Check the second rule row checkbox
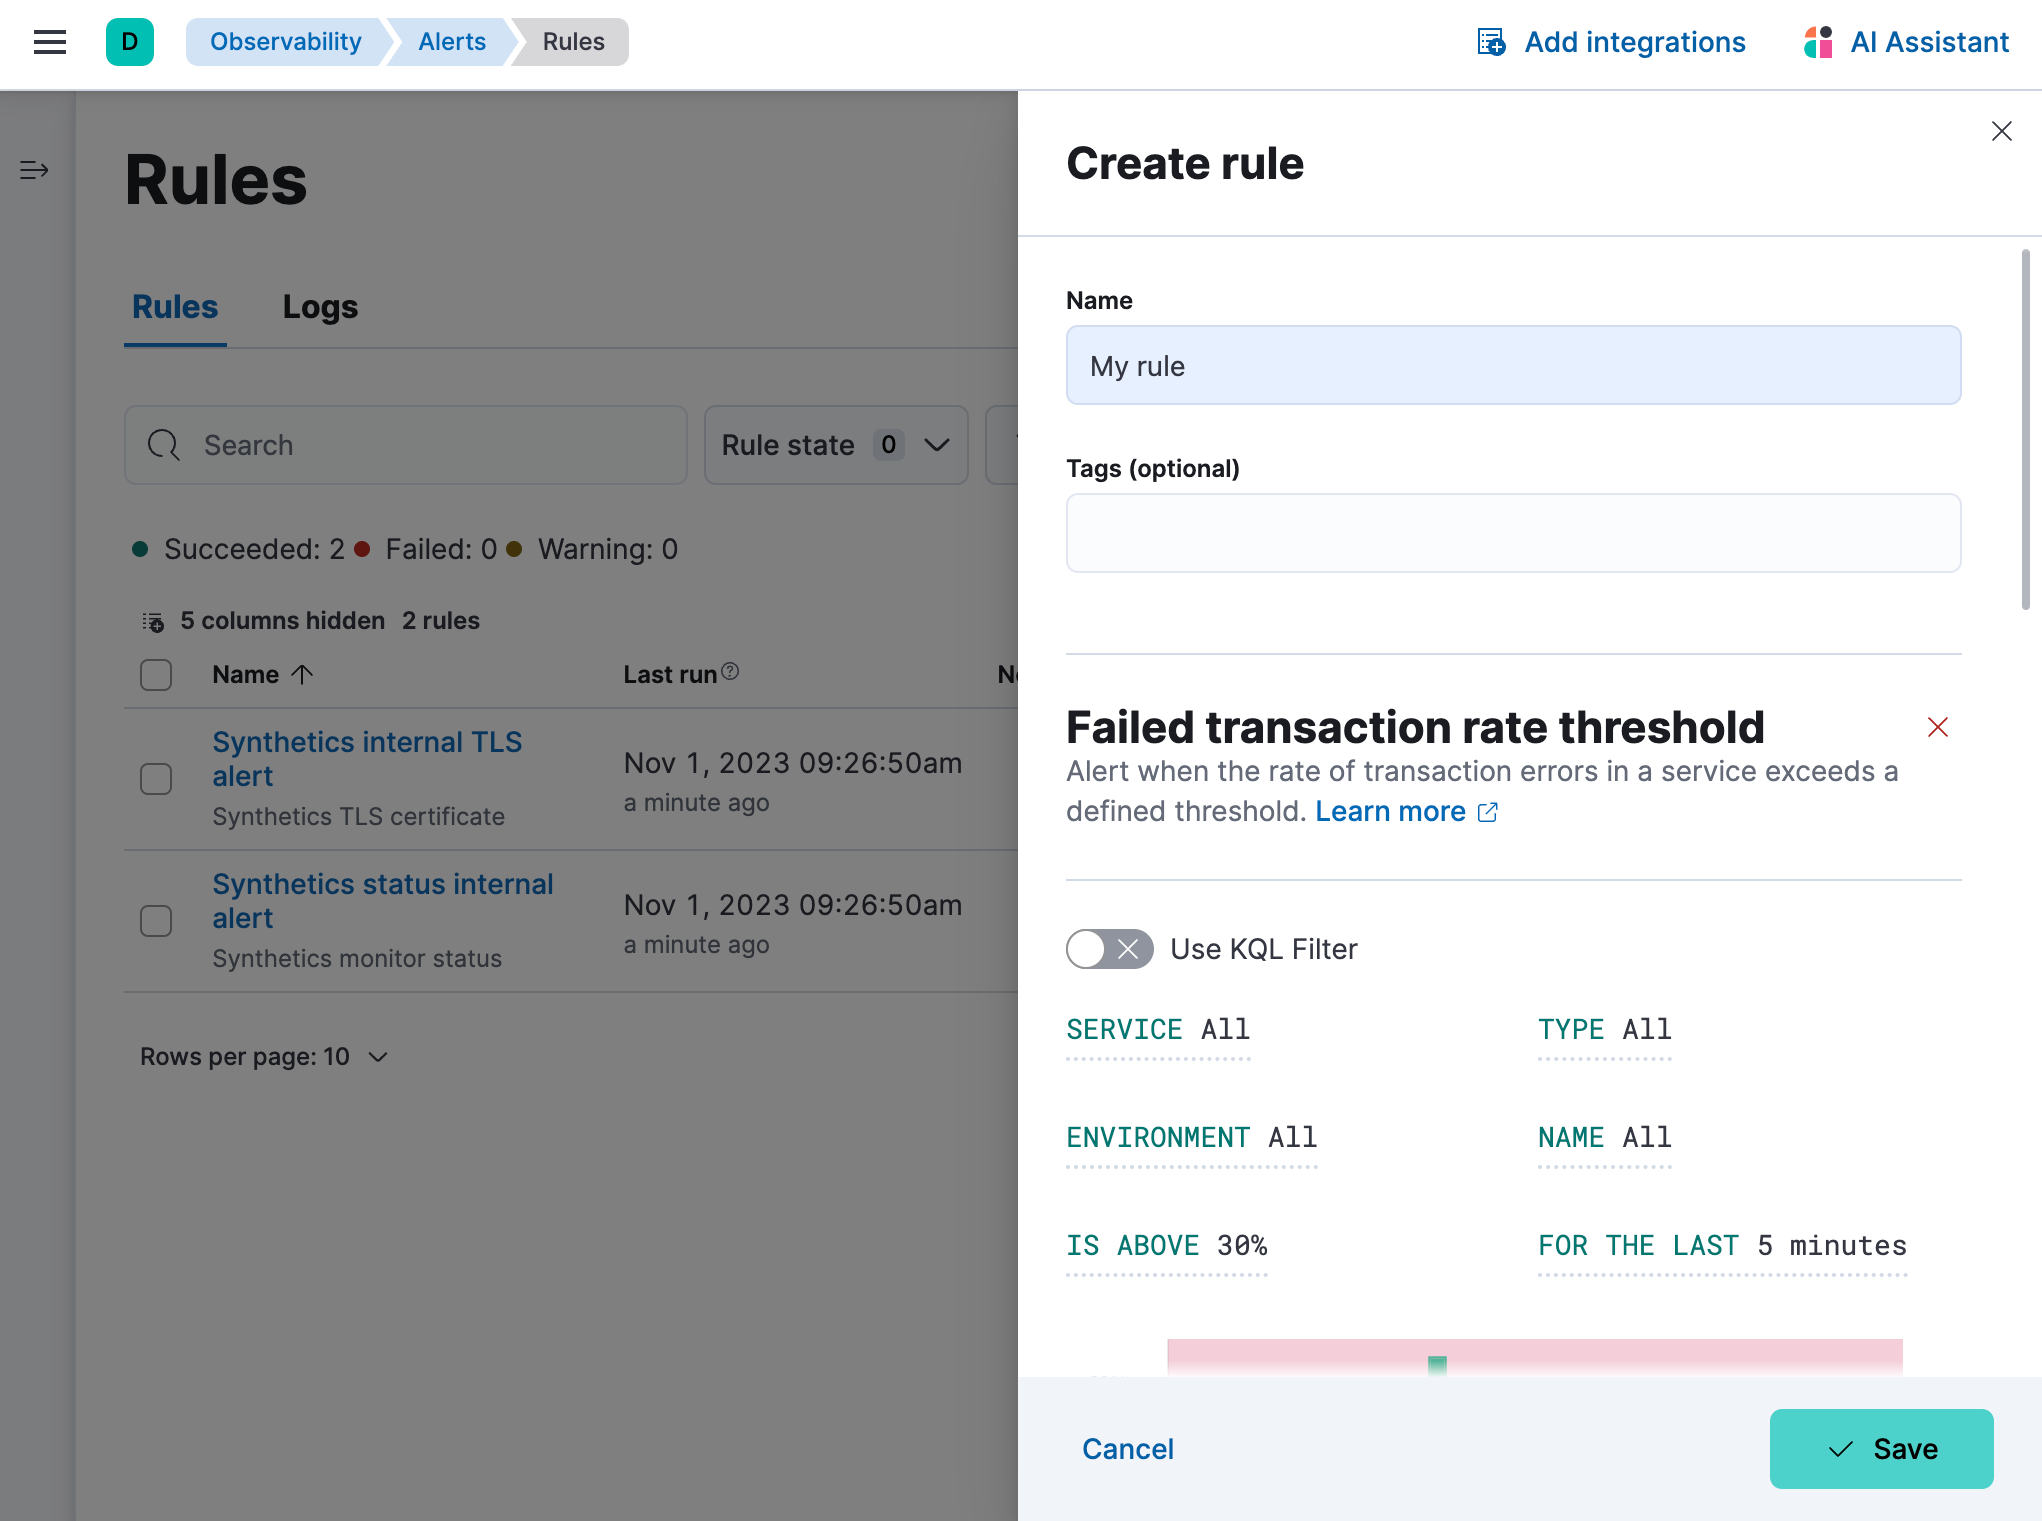The width and height of the screenshot is (2042, 1521). tap(157, 919)
